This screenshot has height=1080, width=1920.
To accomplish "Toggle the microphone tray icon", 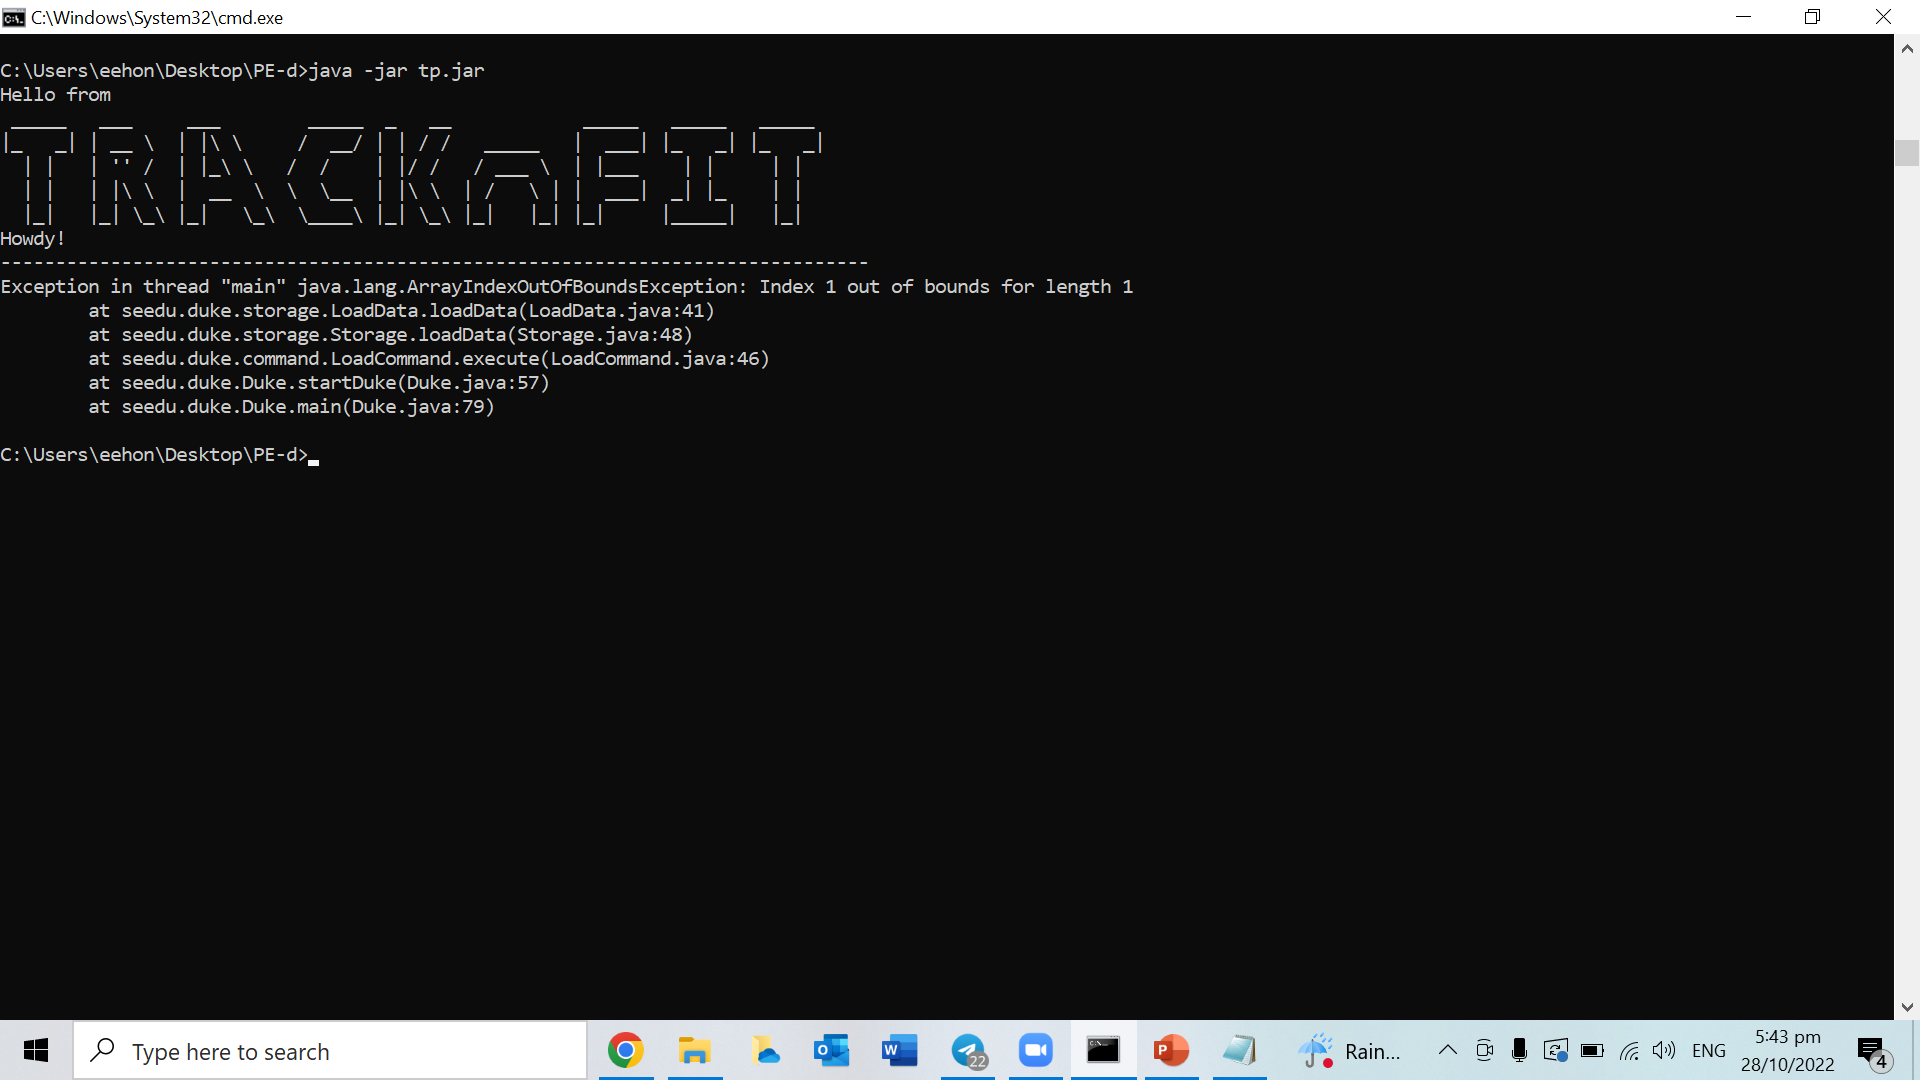I will point(1519,1050).
